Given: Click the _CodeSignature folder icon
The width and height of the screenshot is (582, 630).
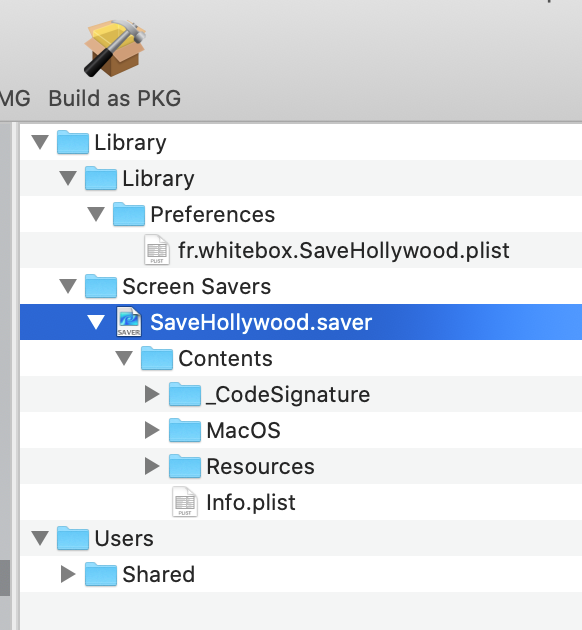Looking at the screenshot, I should click(185, 394).
